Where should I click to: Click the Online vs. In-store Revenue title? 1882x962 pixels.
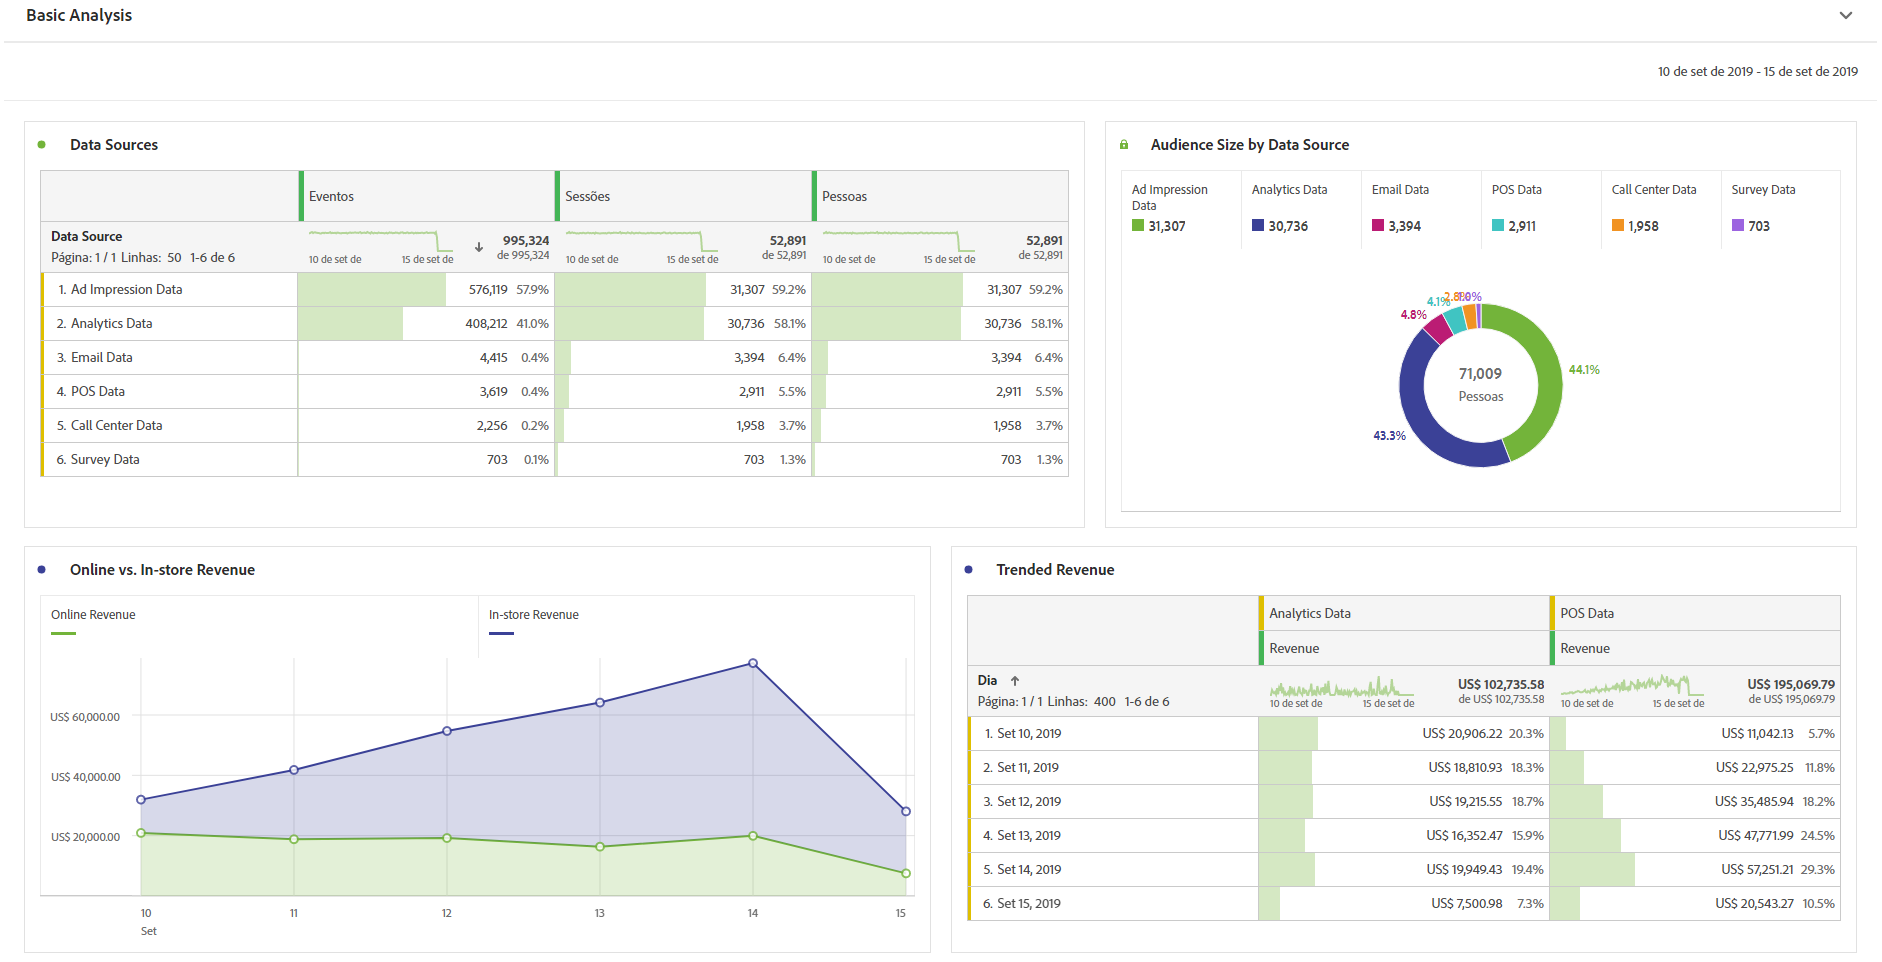click(162, 570)
